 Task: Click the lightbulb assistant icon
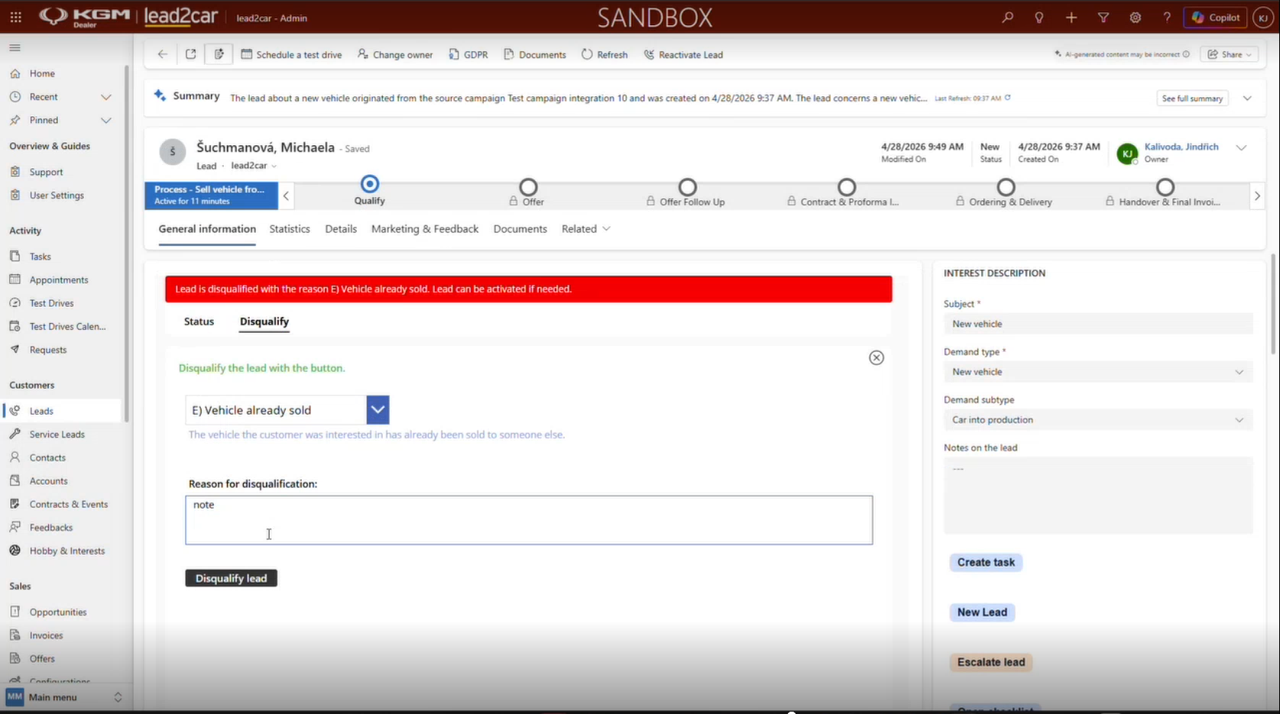(x=1039, y=17)
